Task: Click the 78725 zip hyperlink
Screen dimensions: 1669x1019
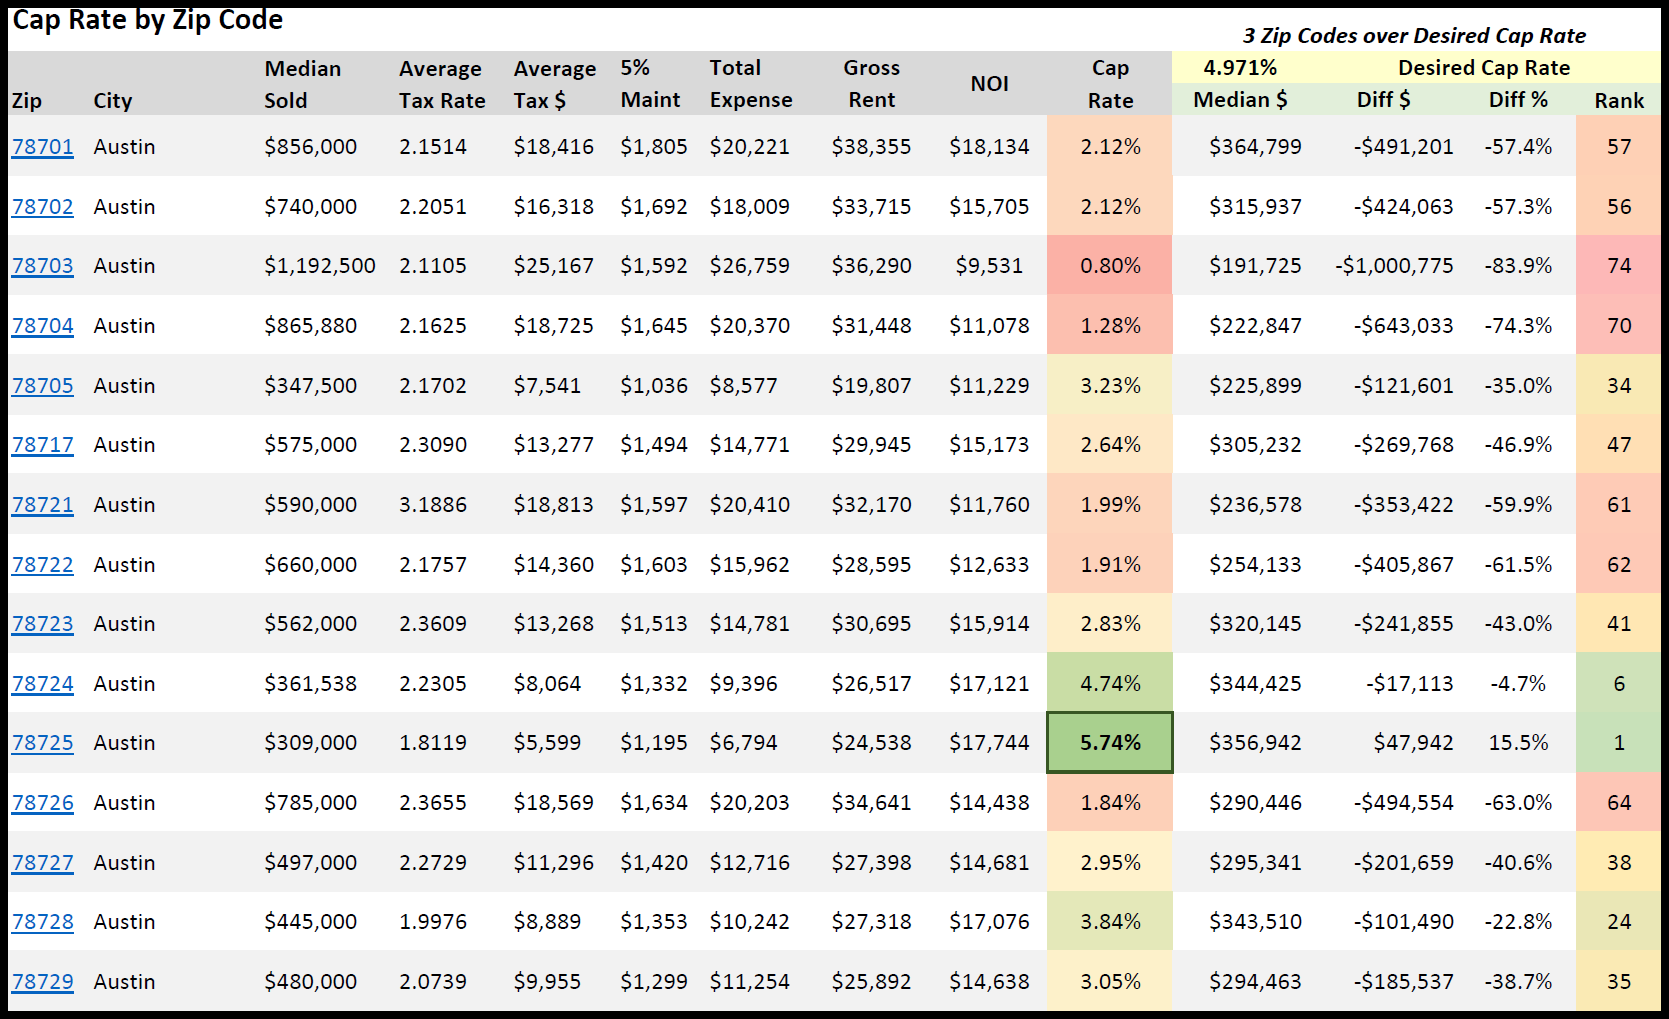Action: (43, 743)
